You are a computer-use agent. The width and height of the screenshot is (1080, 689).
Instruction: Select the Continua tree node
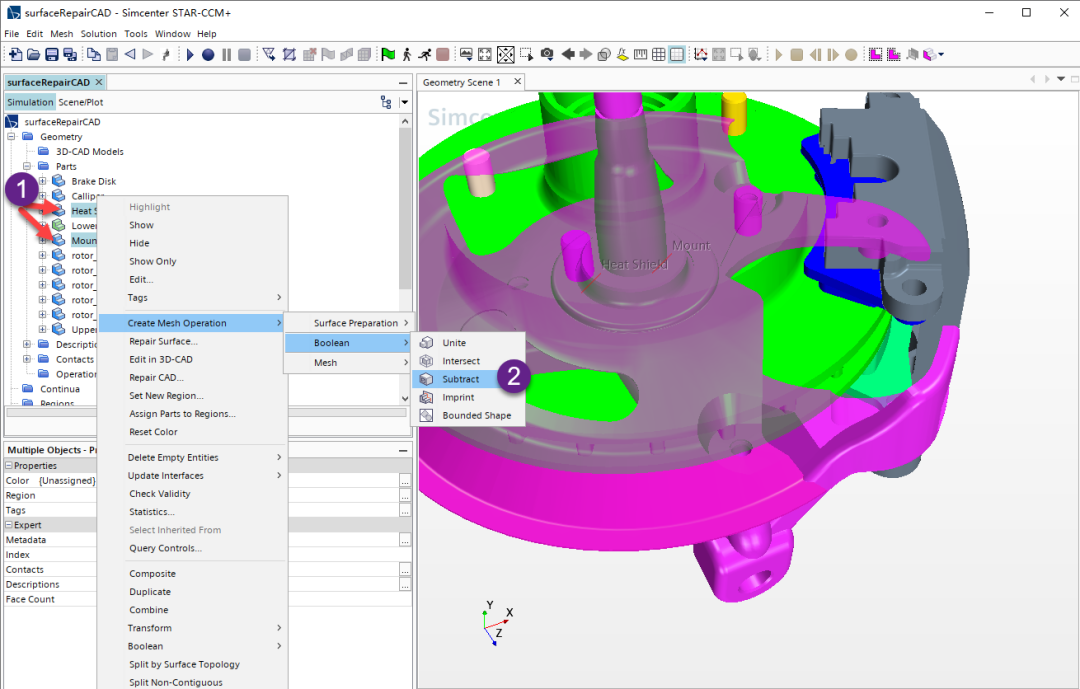pyautogui.click(x=60, y=389)
